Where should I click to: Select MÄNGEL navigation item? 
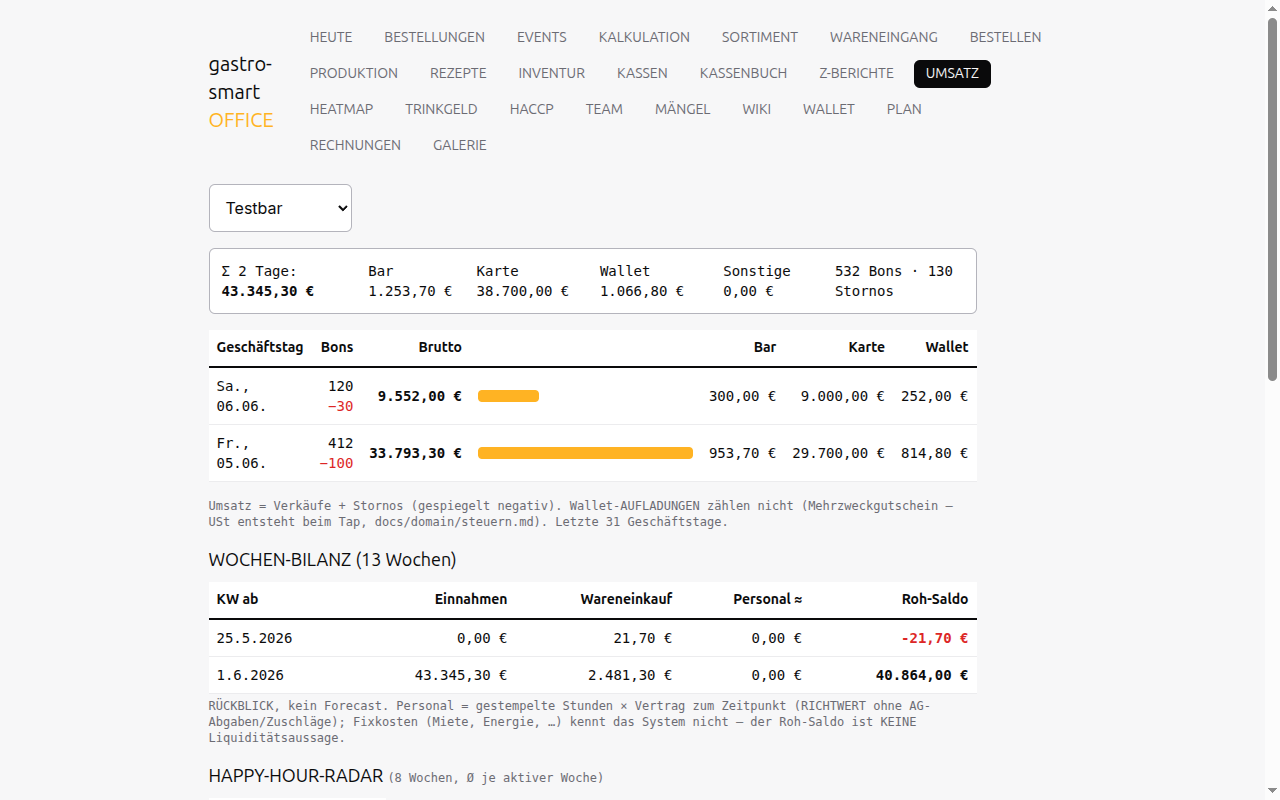click(682, 109)
